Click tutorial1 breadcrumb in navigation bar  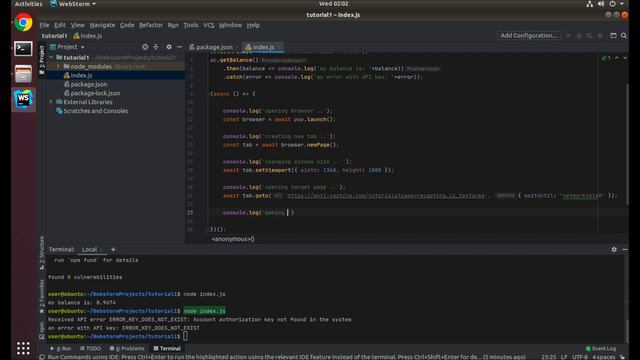54,36
